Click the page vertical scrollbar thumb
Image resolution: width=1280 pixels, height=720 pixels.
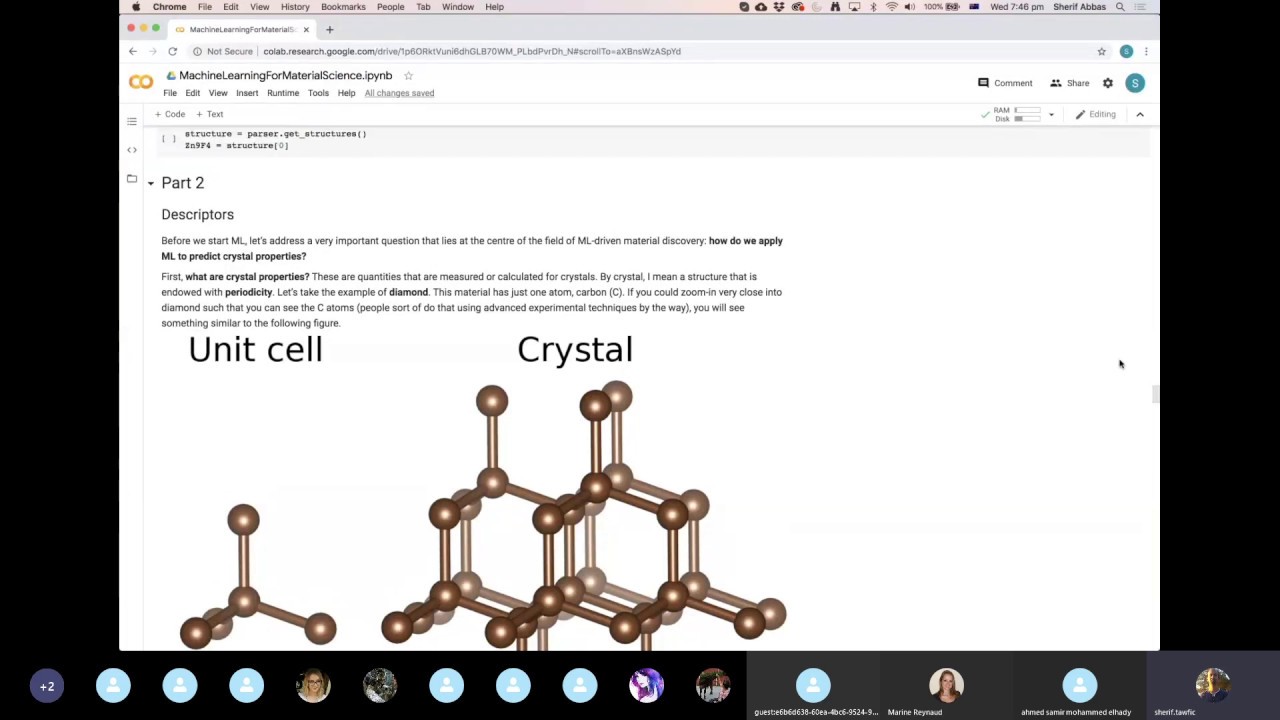(1154, 394)
